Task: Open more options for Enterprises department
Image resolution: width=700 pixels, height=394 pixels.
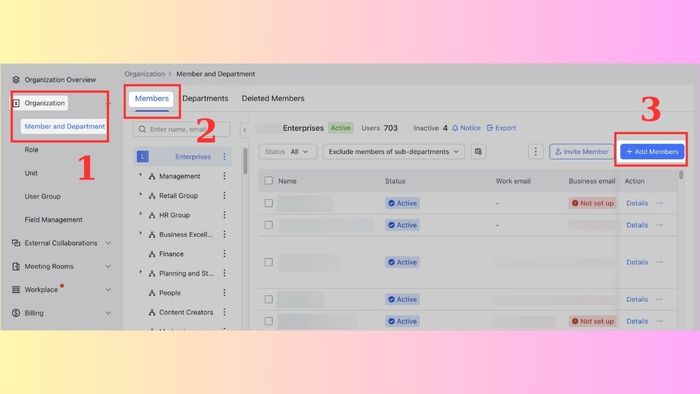Action: click(225, 157)
